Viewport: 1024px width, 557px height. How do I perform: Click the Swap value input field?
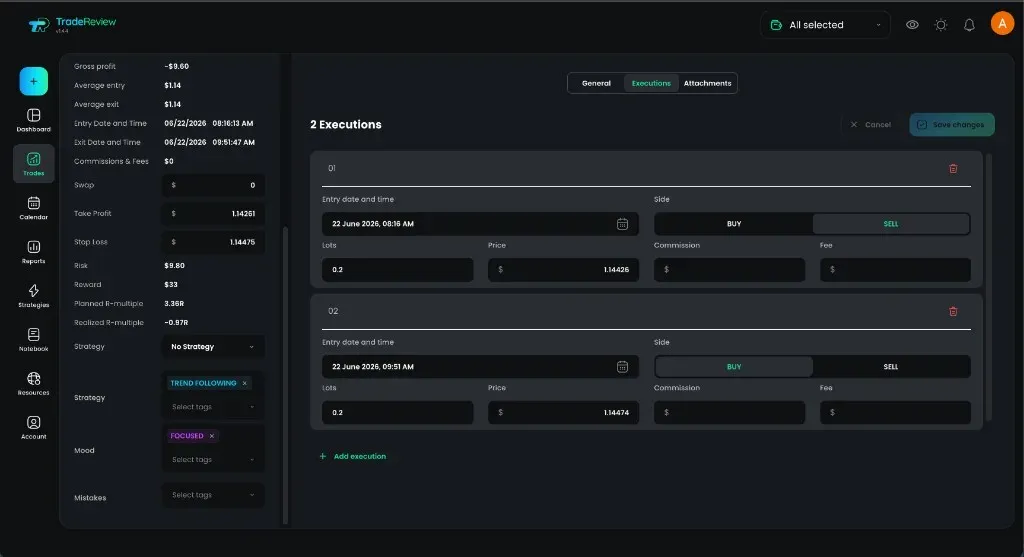[x=213, y=185]
